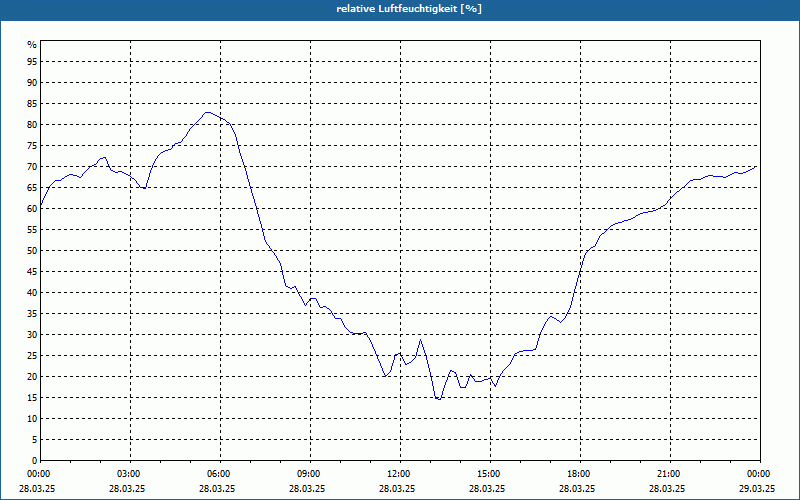
Task: Pick the y-axis label "35"
Action: click(x=32, y=314)
